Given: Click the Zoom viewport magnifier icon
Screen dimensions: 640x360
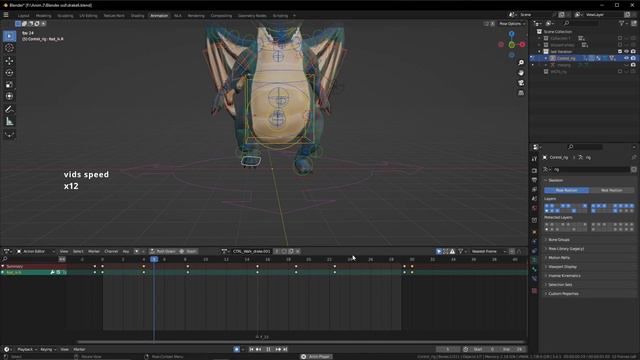Looking at the screenshot, I should click(521, 62).
